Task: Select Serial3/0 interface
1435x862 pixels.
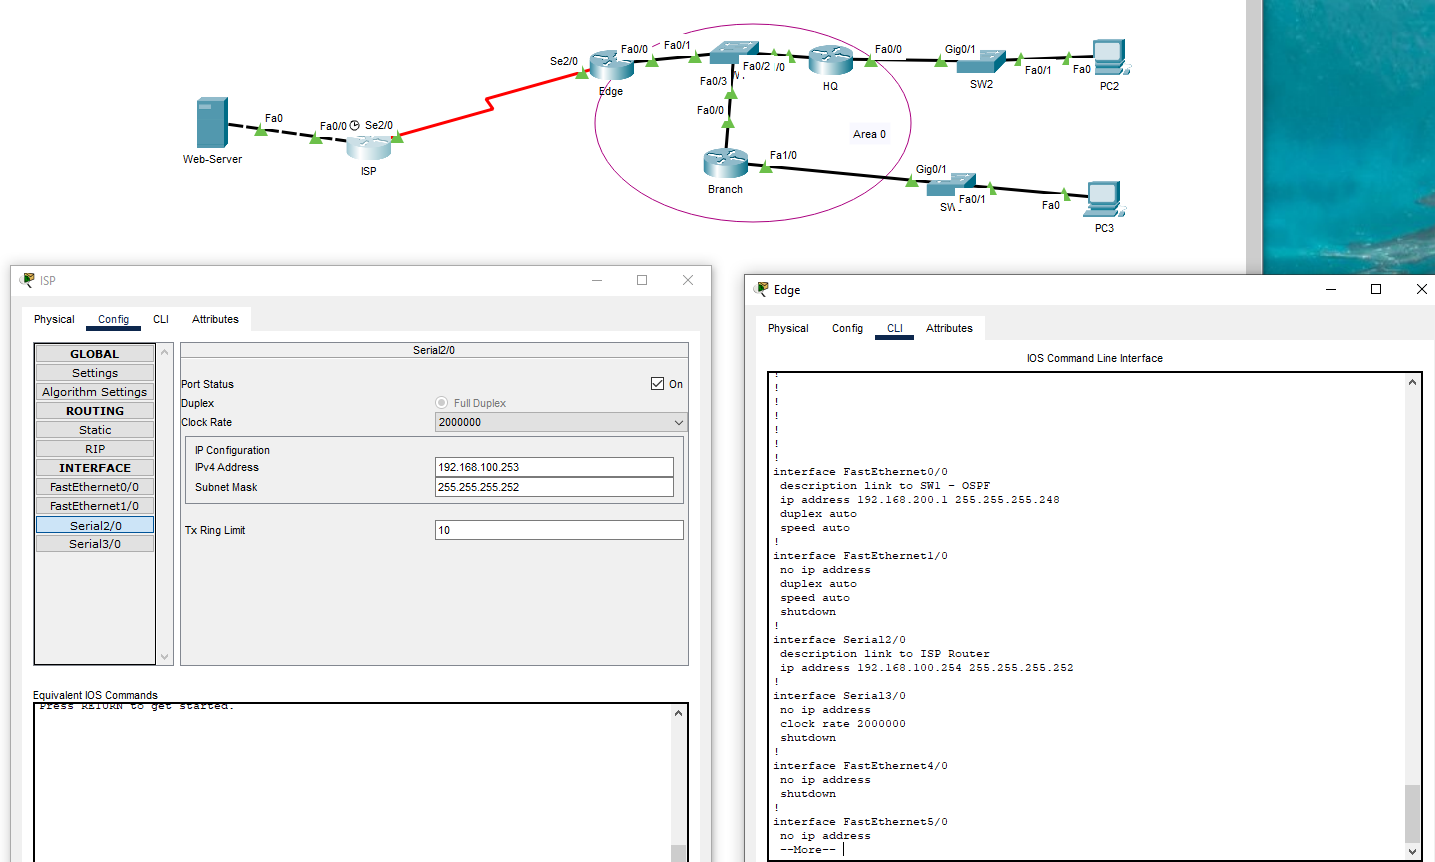Action: coord(95,544)
